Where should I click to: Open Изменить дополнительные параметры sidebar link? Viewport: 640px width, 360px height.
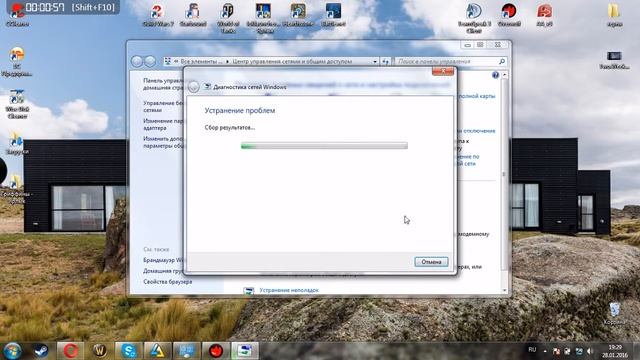163,142
